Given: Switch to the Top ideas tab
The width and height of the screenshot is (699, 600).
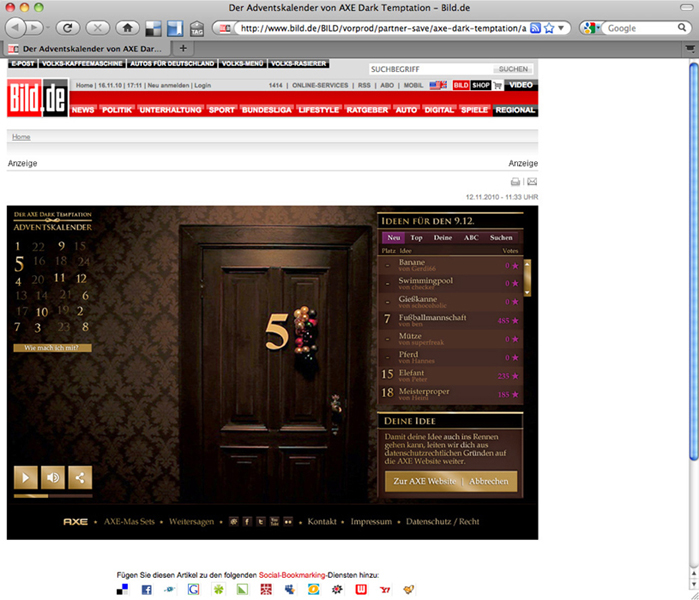Looking at the screenshot, I should pyautogui.click(x=416, y=238).
